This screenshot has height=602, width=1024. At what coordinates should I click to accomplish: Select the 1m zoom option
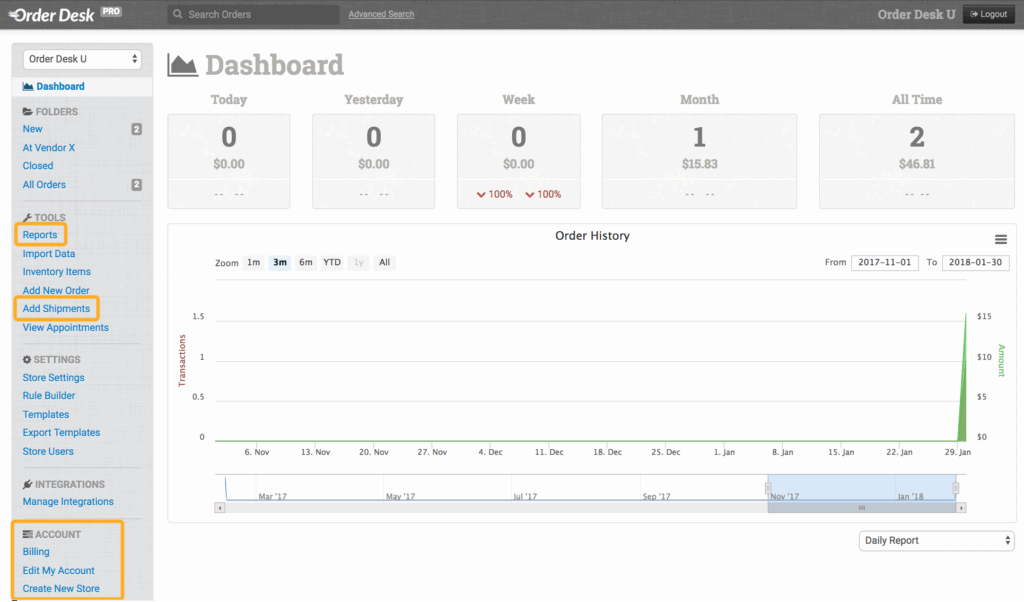click(254, 263)
